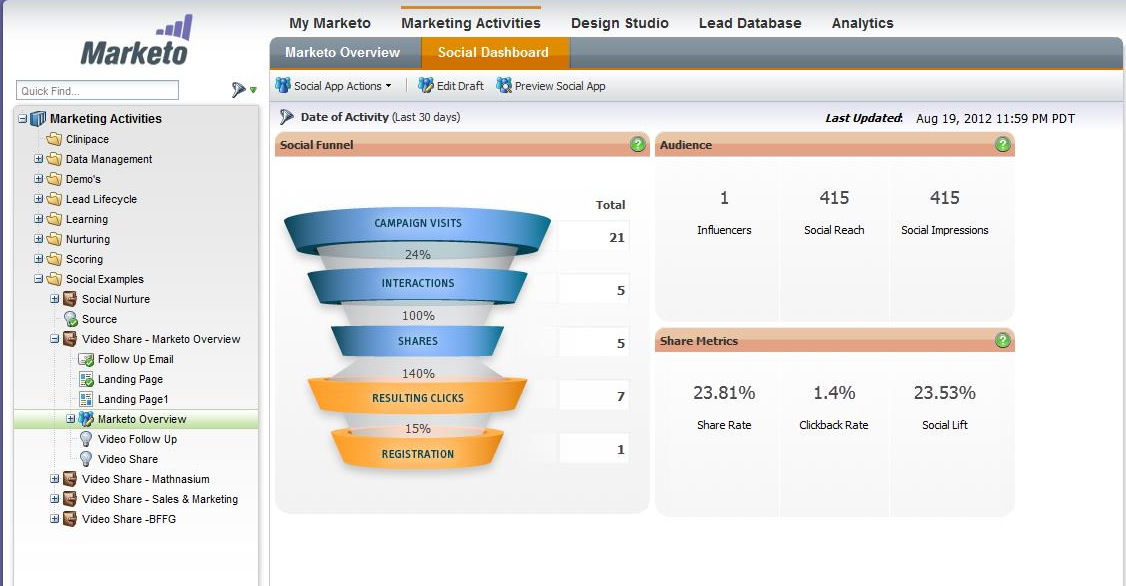Click the Campaign Visits funnel stage
Viewport: 1126px width, 586px height.
(x=418, y=225)
